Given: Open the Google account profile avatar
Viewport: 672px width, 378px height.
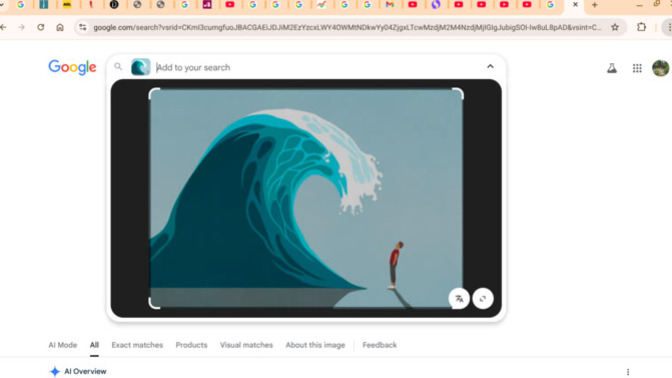Looking at the screenshot, I should pyautogui.click(x=661, y=68).
